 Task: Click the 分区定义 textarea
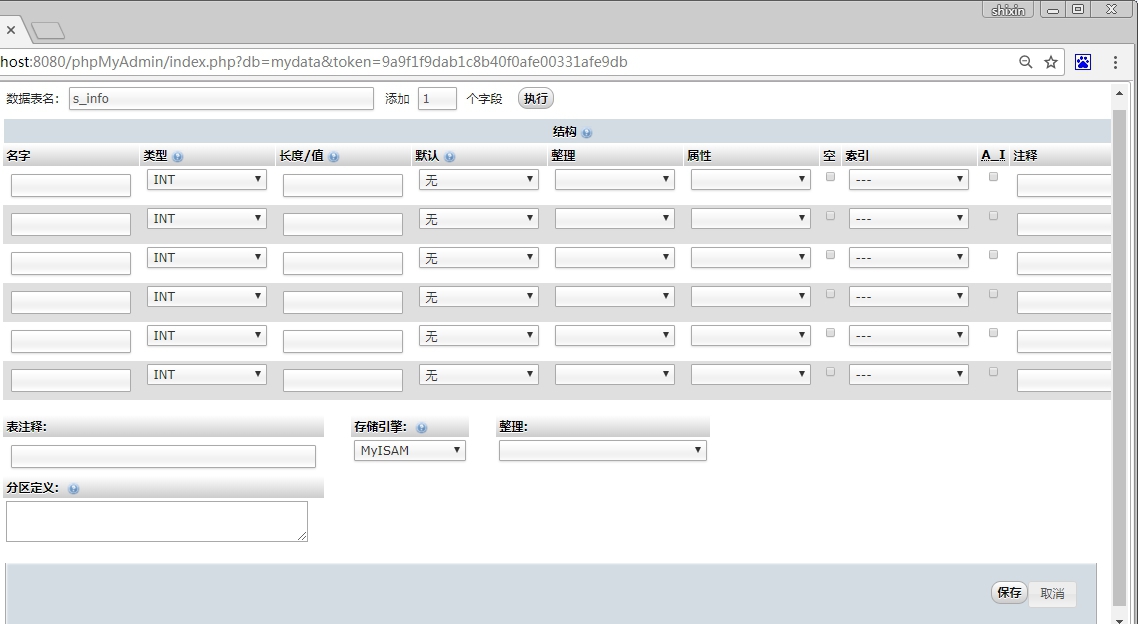pyautogui.click(x=157, y=521)
